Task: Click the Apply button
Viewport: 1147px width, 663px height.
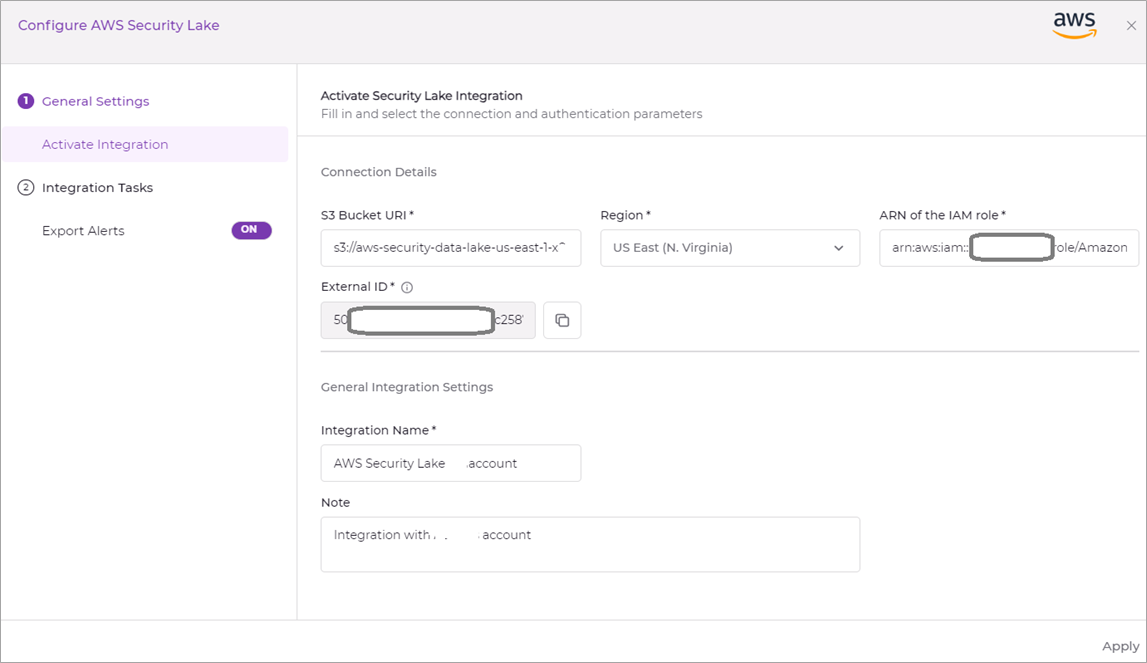Action: click(1120, 646)
